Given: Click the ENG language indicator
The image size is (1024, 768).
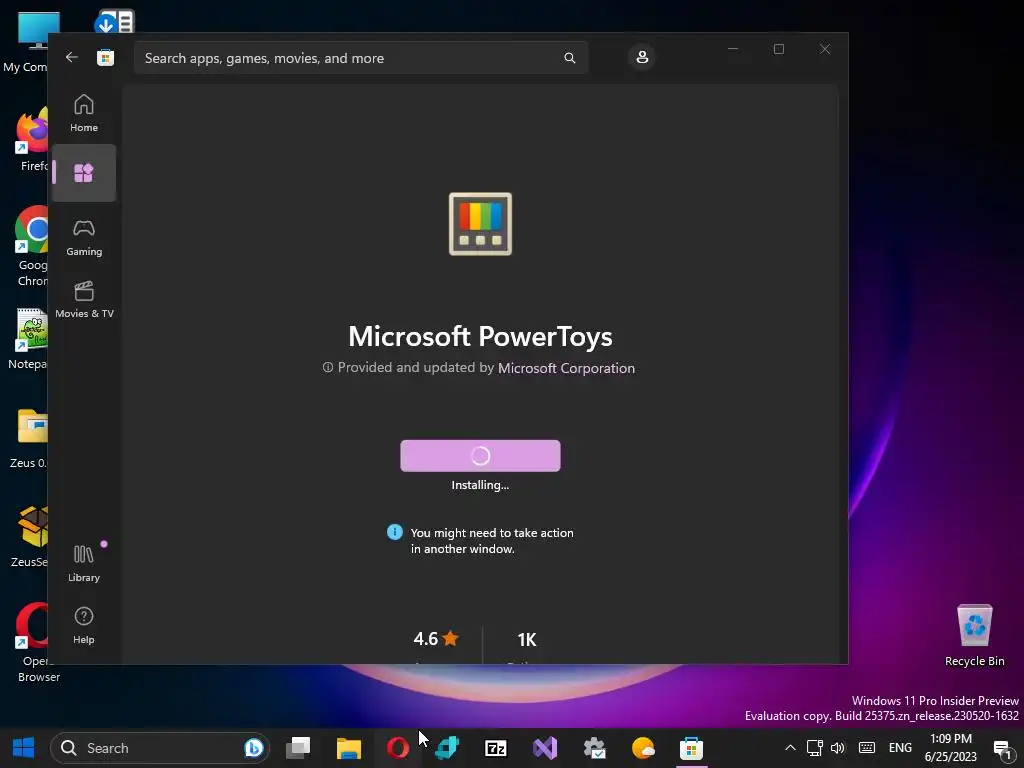Looking at the screenshot, I should [x=900, y=748].
